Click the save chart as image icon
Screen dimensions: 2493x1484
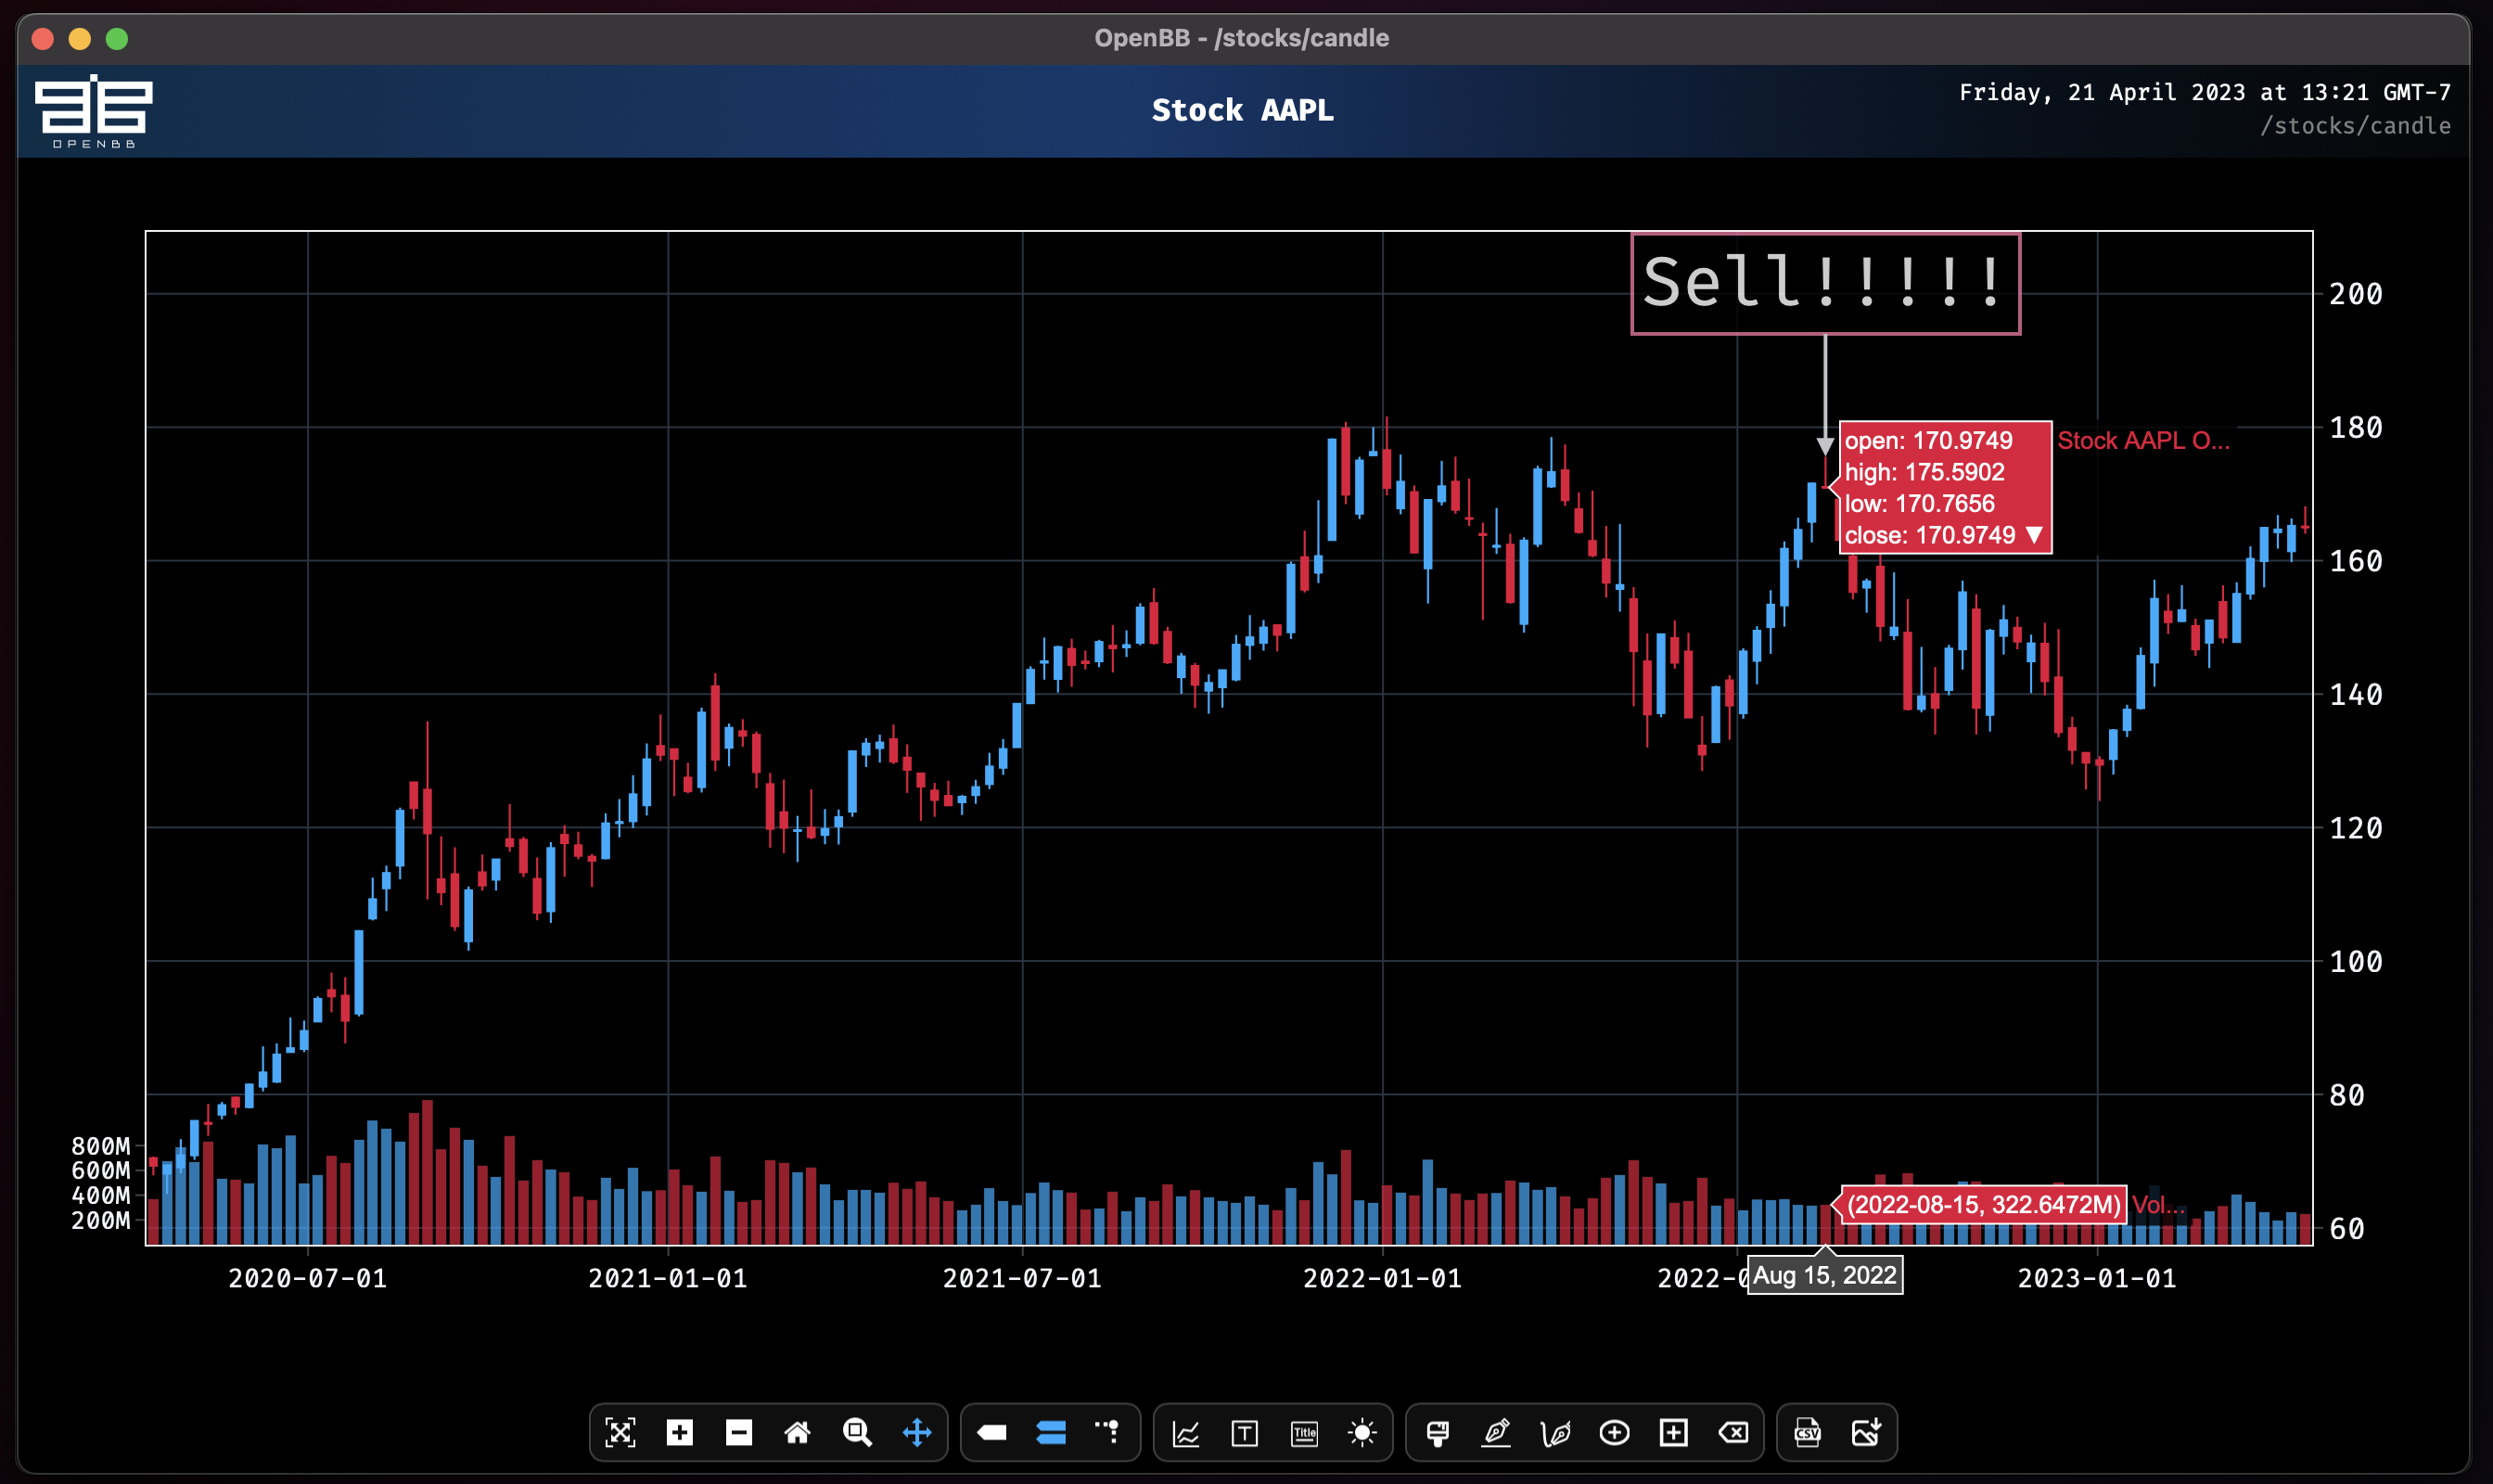pyautogui.click(x=1866, y=1432)
